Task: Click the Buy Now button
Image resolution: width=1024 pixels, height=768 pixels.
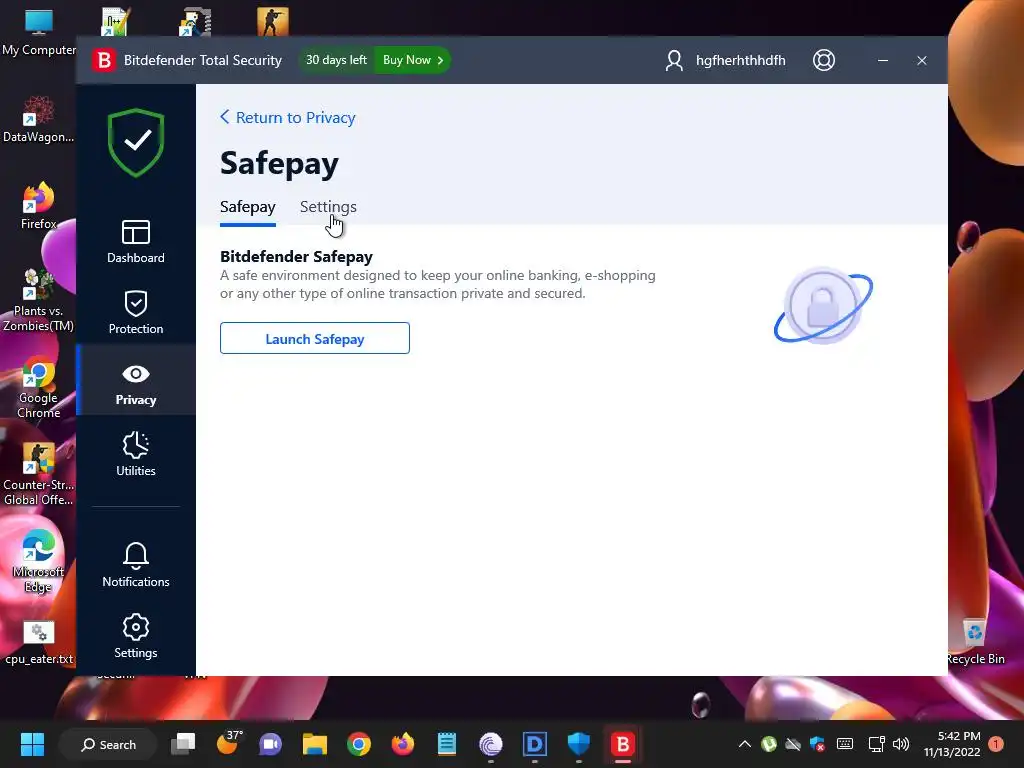Action: [x=412, y=60]
